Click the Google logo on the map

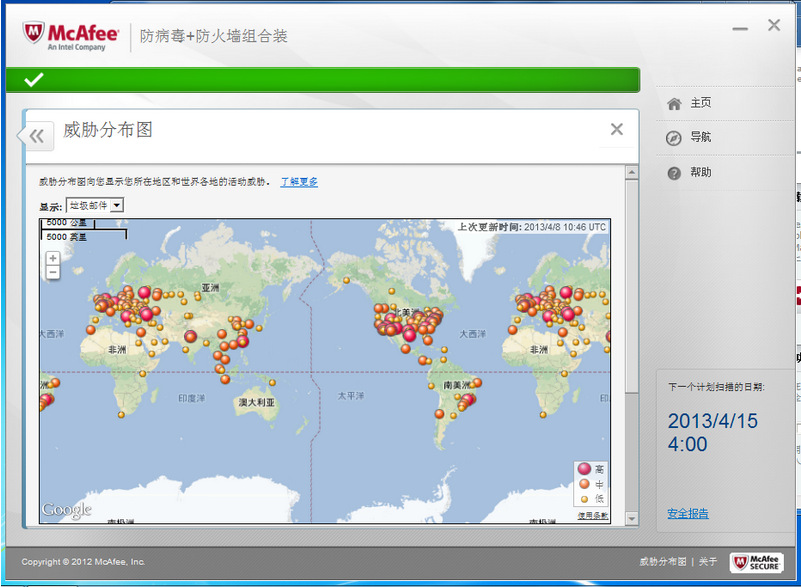(67, 510)
